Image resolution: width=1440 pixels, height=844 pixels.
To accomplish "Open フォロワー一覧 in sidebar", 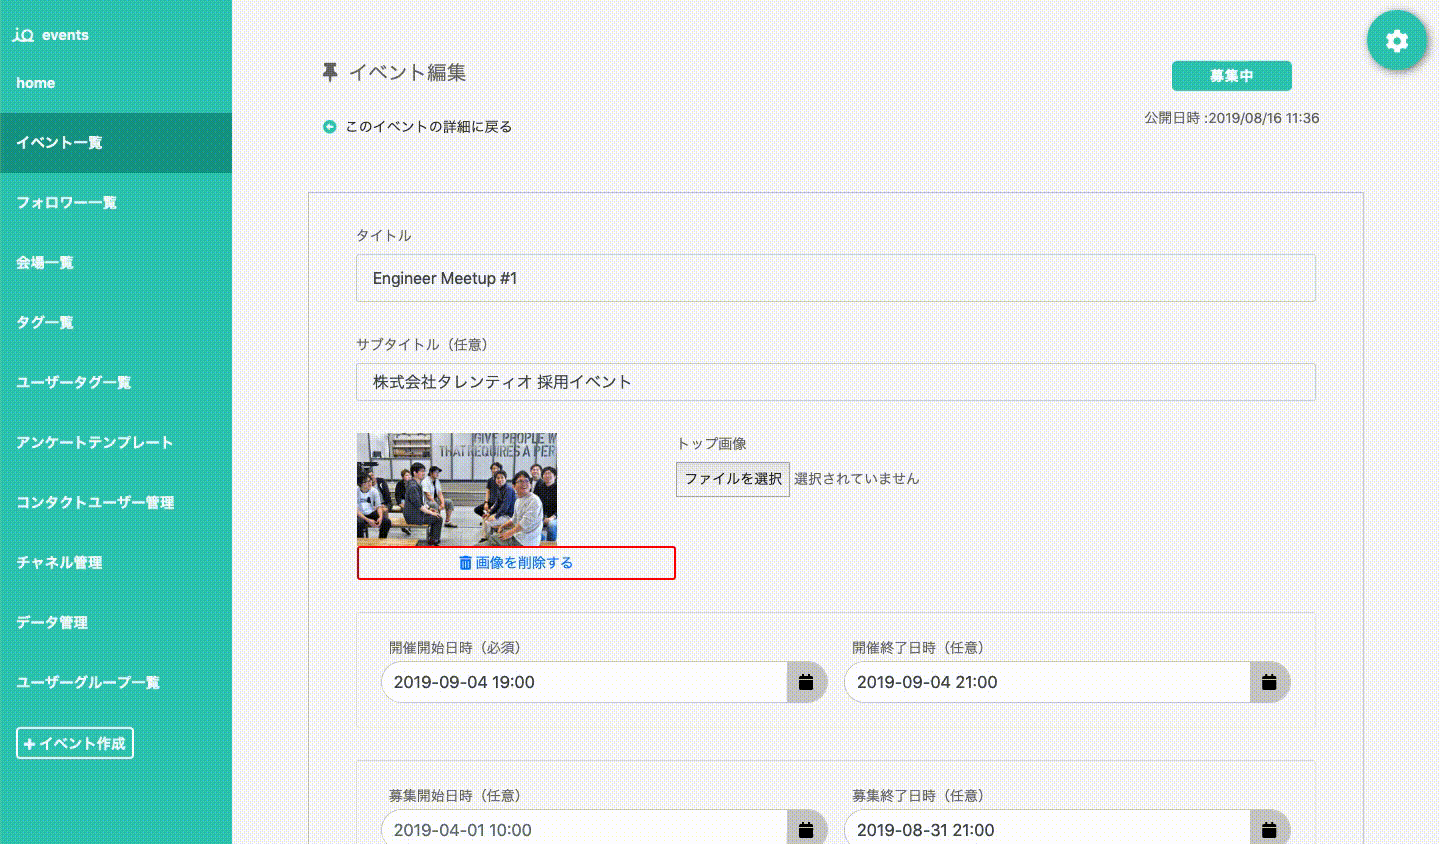I will 116,202.
